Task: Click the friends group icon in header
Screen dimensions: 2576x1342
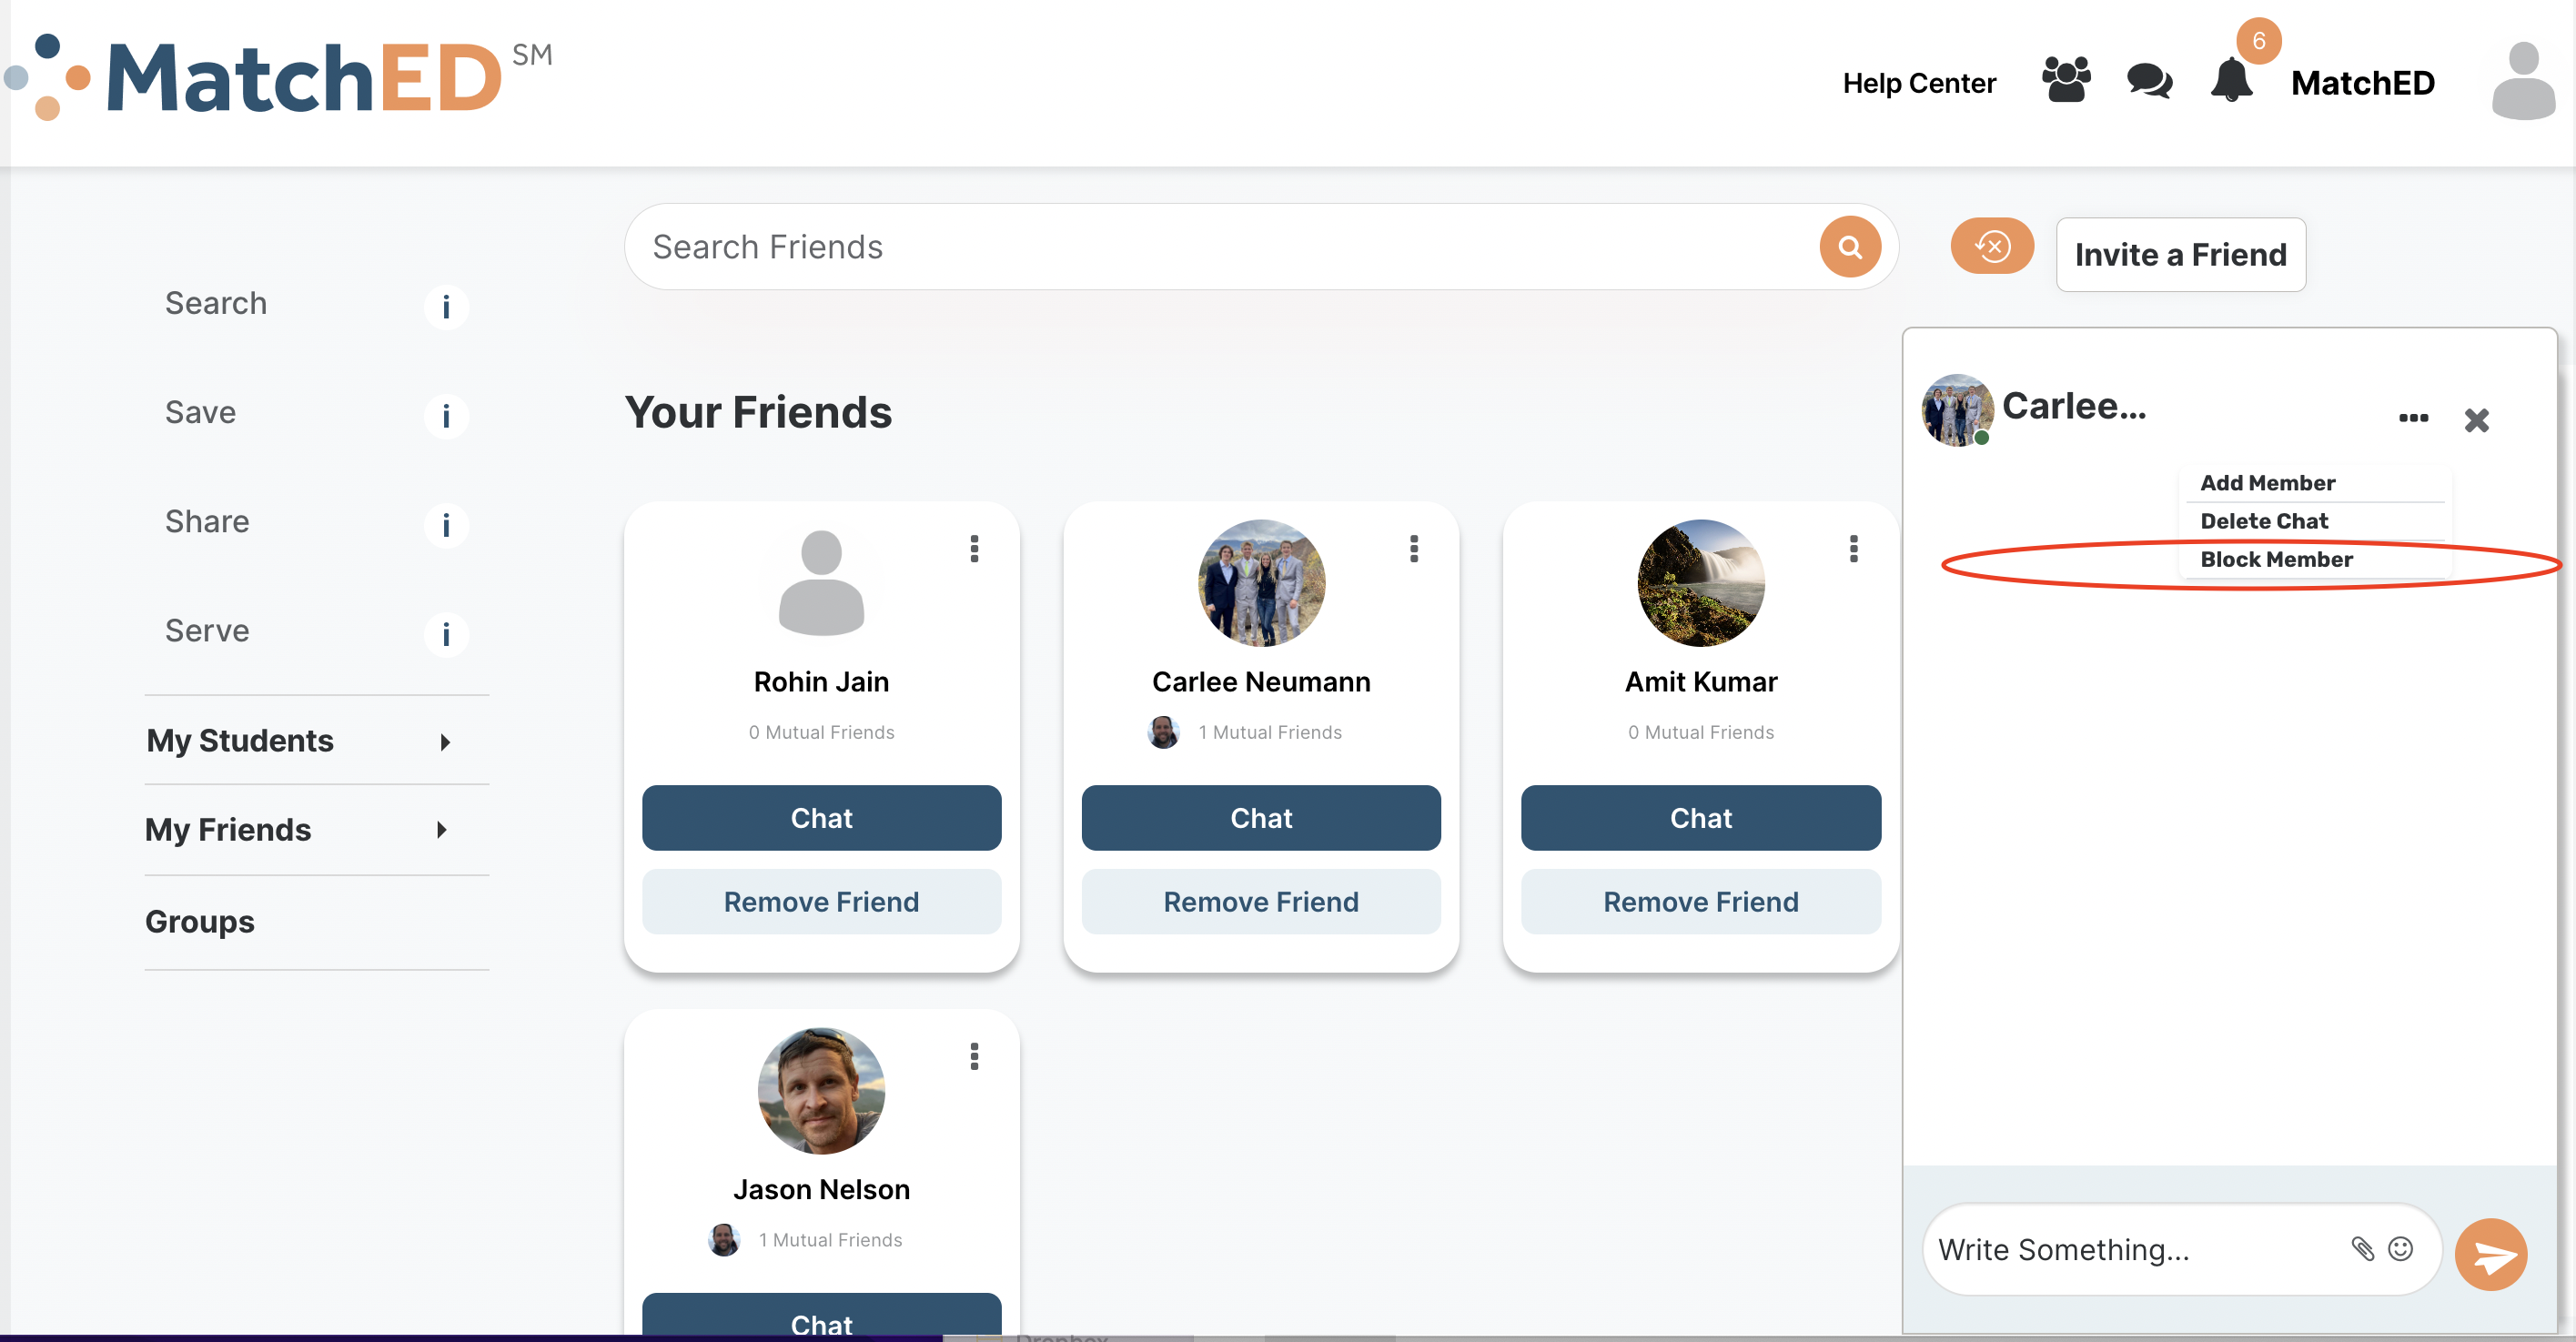Action: 2066,79
